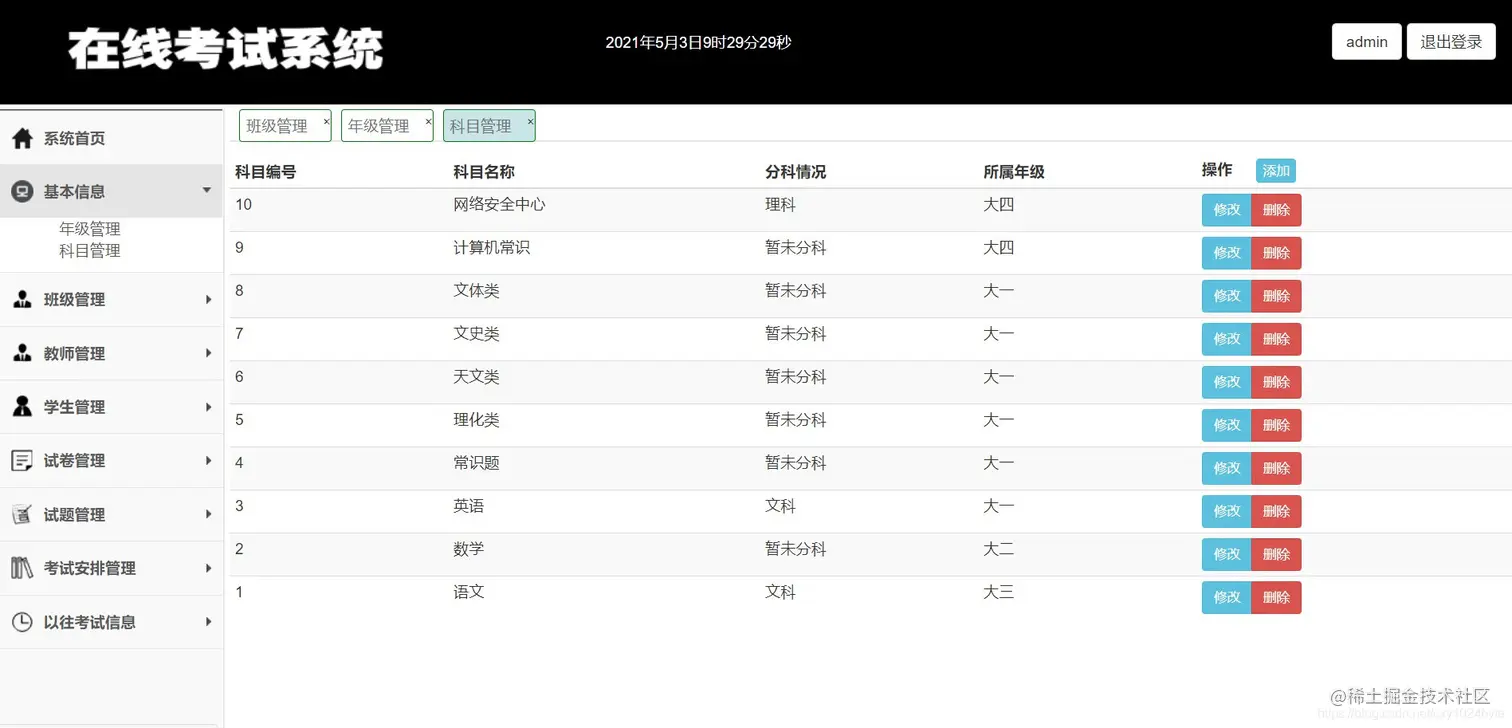The image size is (1512, 728).
Task: Click 修改 for 英语
Action: point(1227,511)
